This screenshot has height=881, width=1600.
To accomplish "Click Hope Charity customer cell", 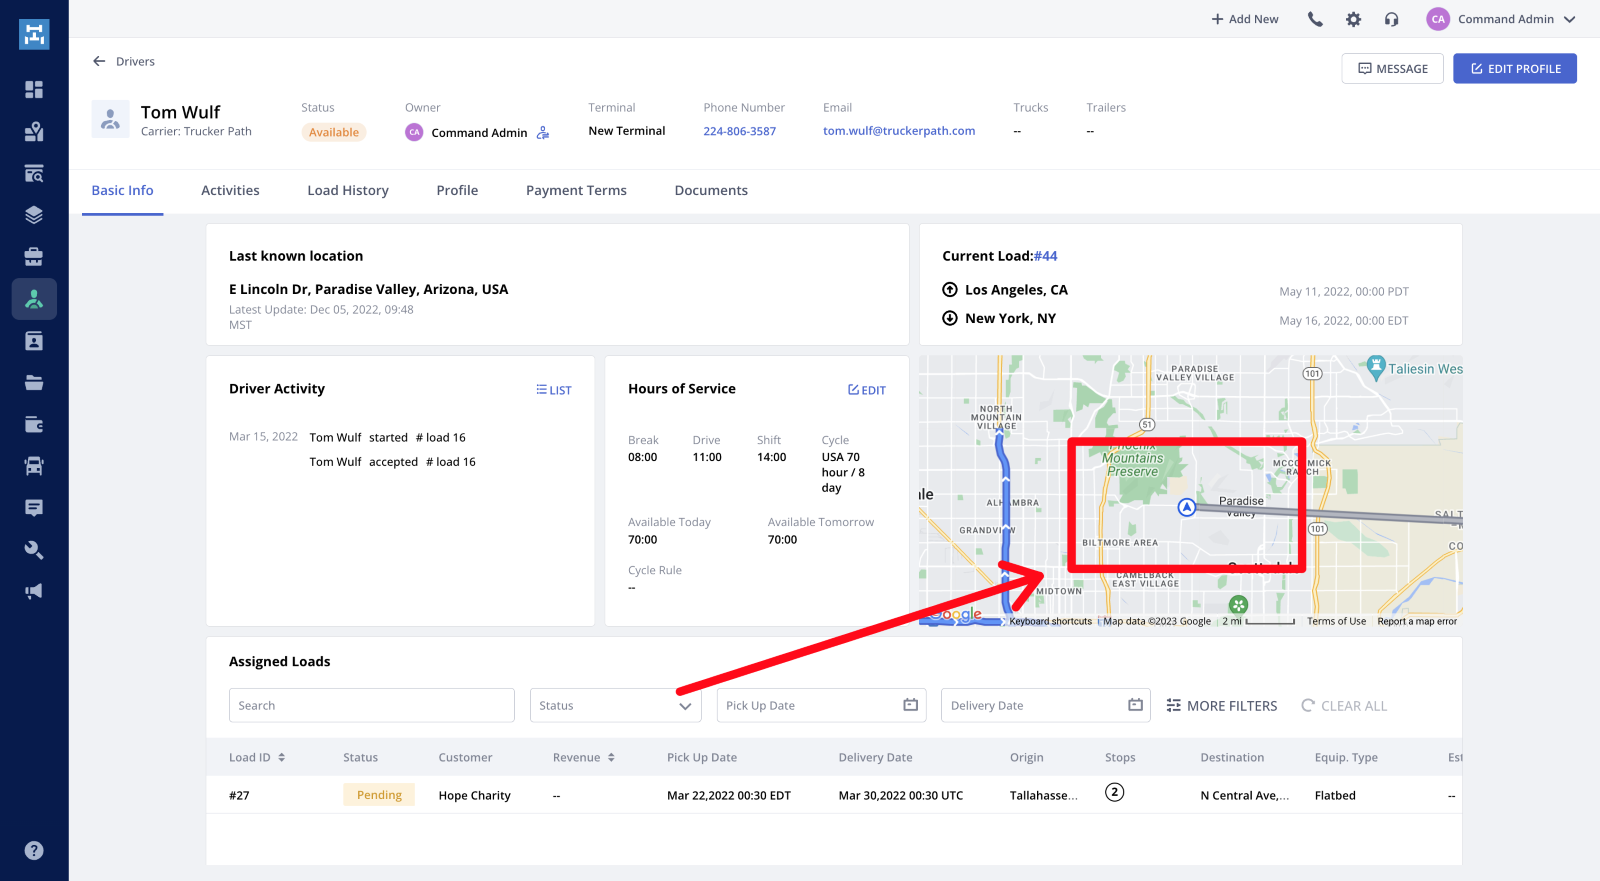I will pyautogui.click(x=474, y=796).
